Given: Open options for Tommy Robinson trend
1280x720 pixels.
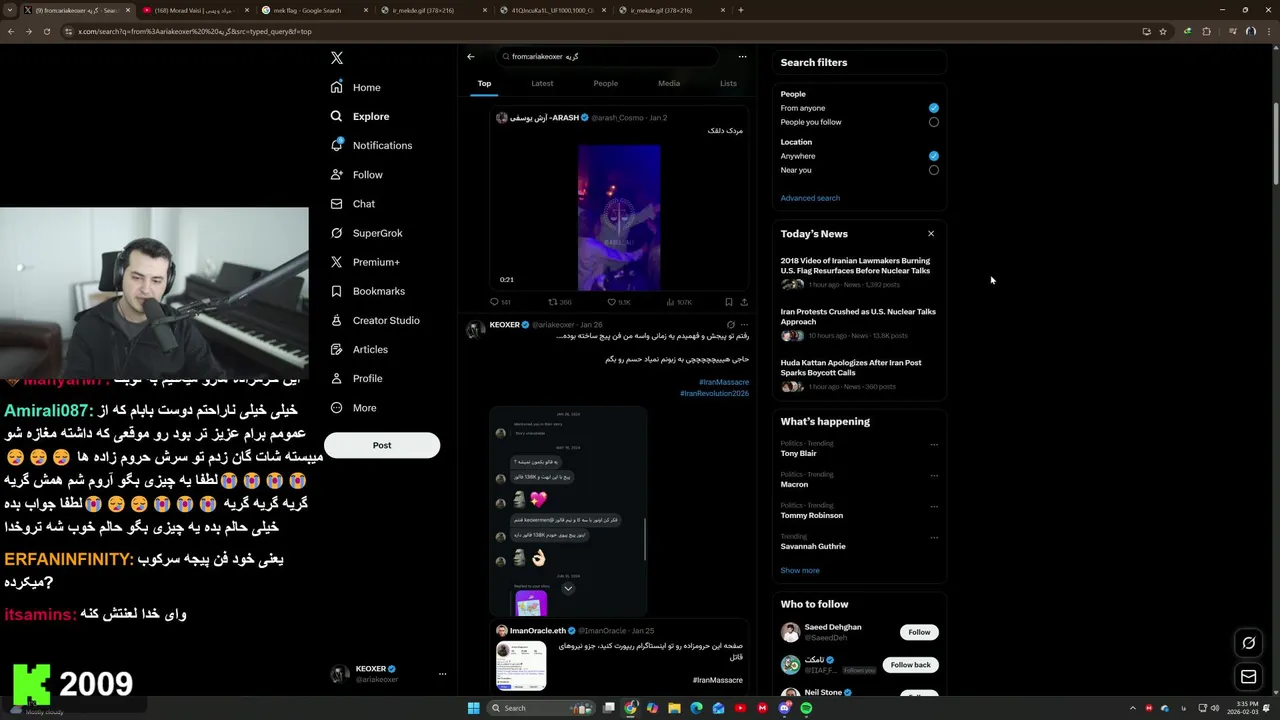Looking at the screenshot, I should [x=934, y=507].
